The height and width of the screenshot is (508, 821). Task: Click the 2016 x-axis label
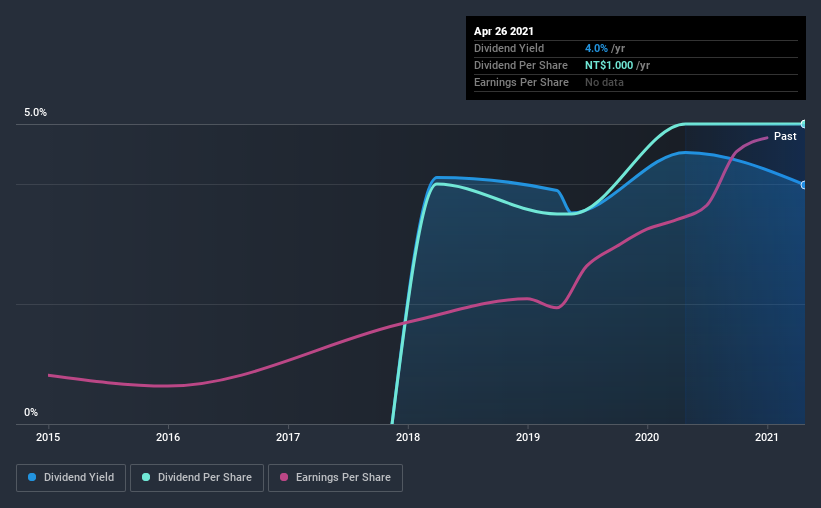(x=168, y=437)
